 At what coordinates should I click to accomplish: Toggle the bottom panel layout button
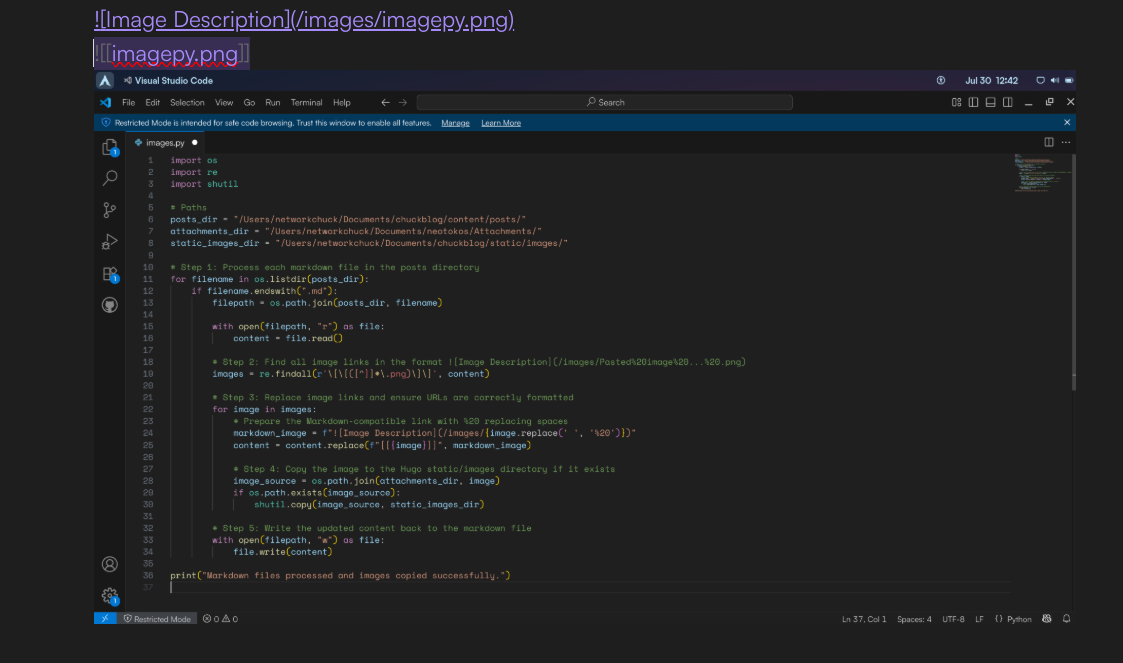tap(990, 102)
